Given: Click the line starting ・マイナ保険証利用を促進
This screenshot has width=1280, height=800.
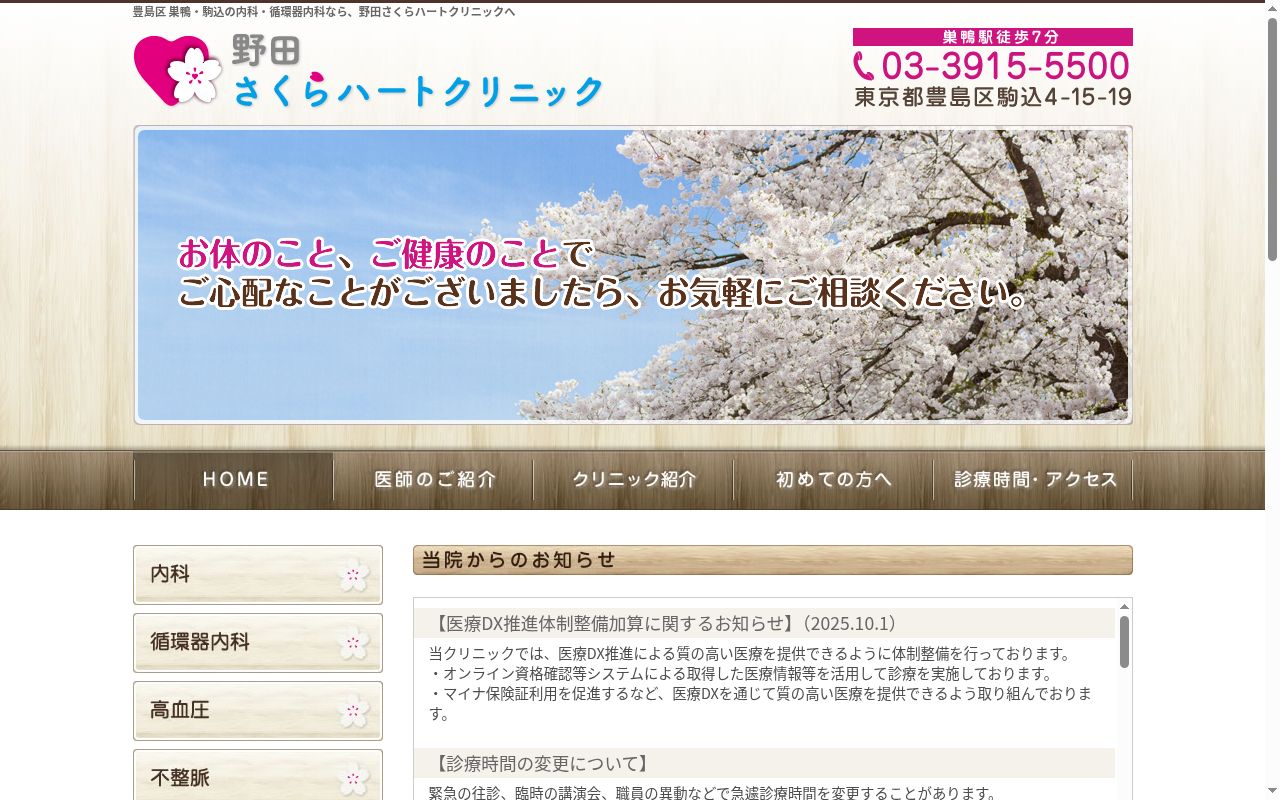Looking at the screenshot, I should 760,704.
